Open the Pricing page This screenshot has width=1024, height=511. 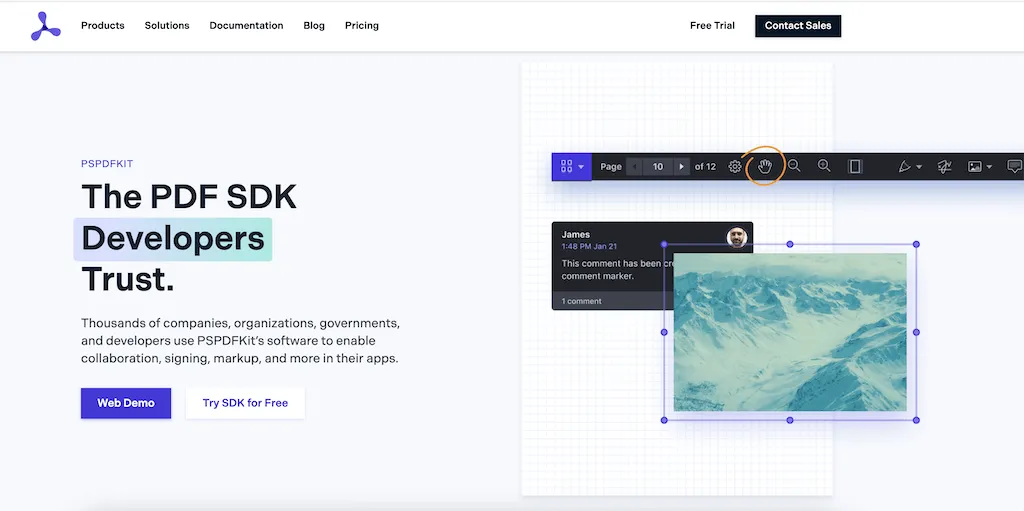point(362,25)
